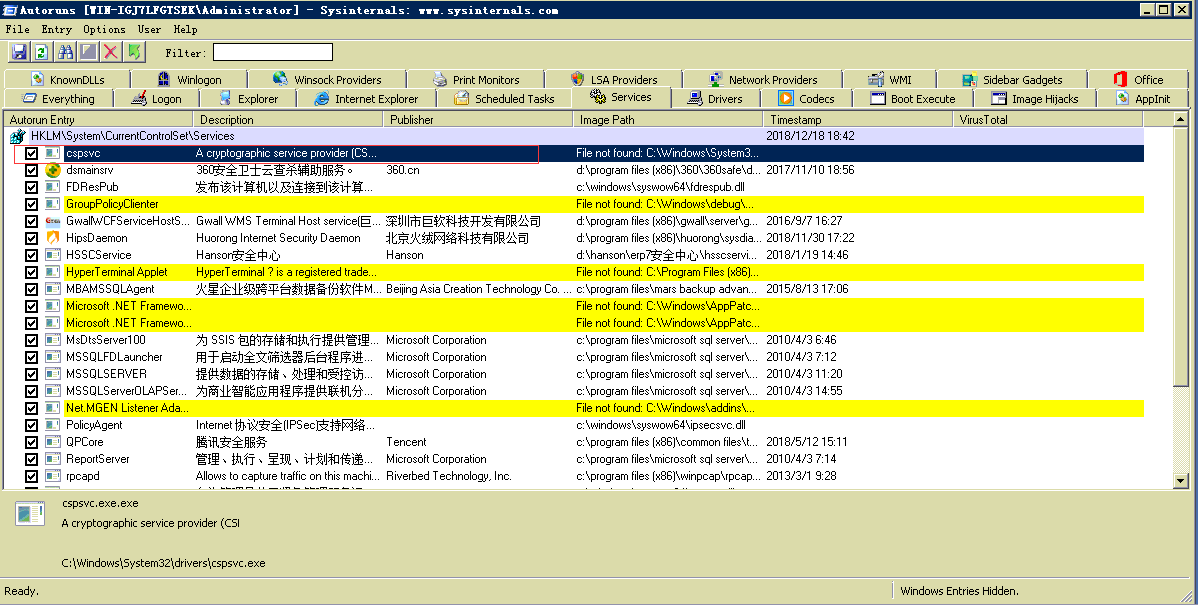The image size is (1198, 605).
Task: Sort by VirusTotal column header
Action: coord(1048,119)
